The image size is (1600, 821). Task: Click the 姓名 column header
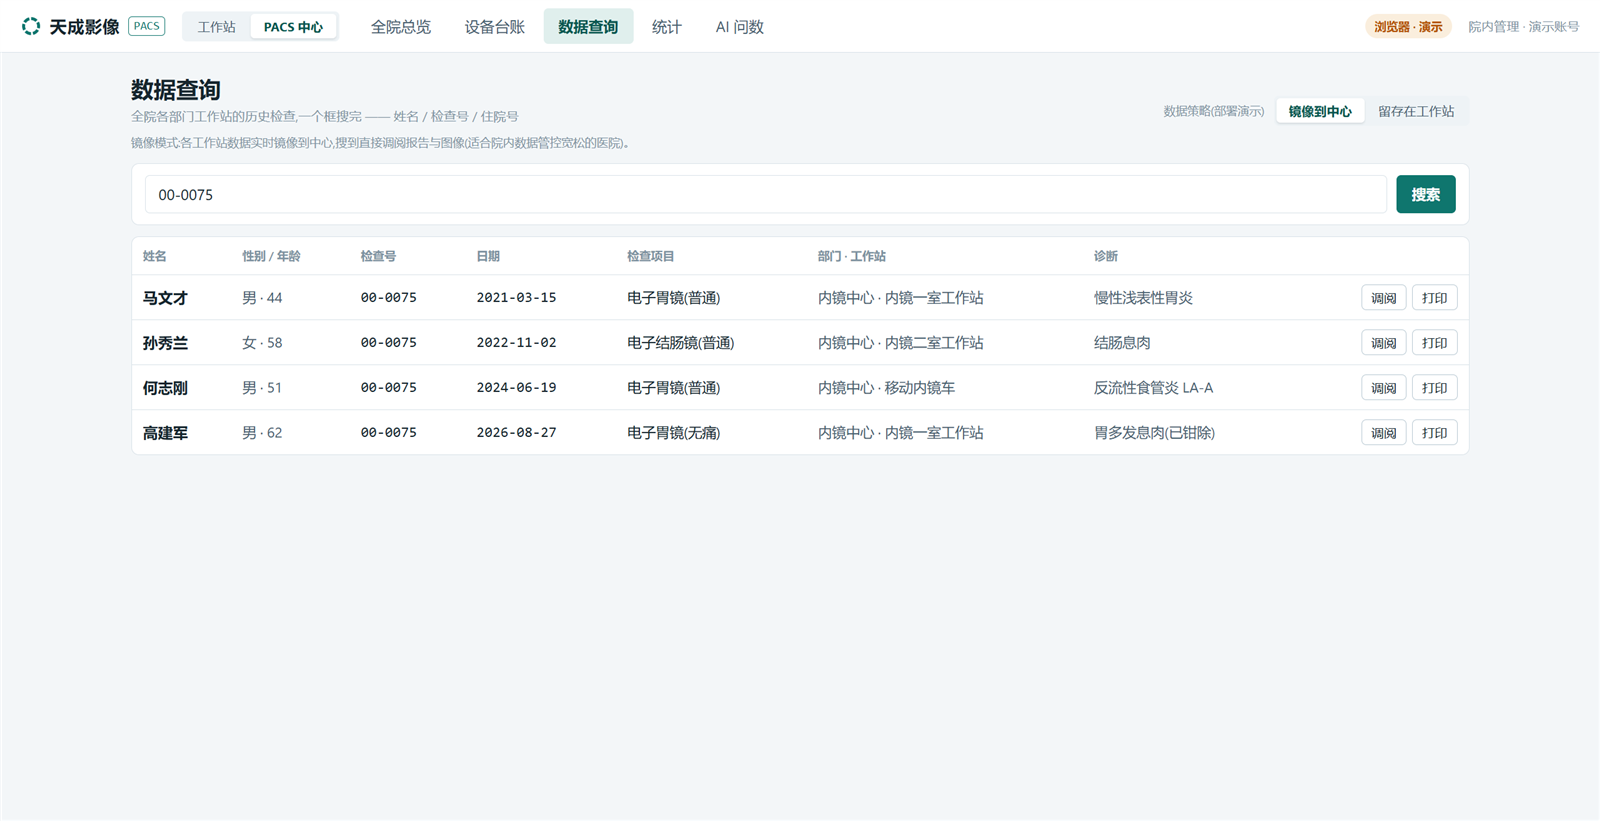[x=154, y=256]
